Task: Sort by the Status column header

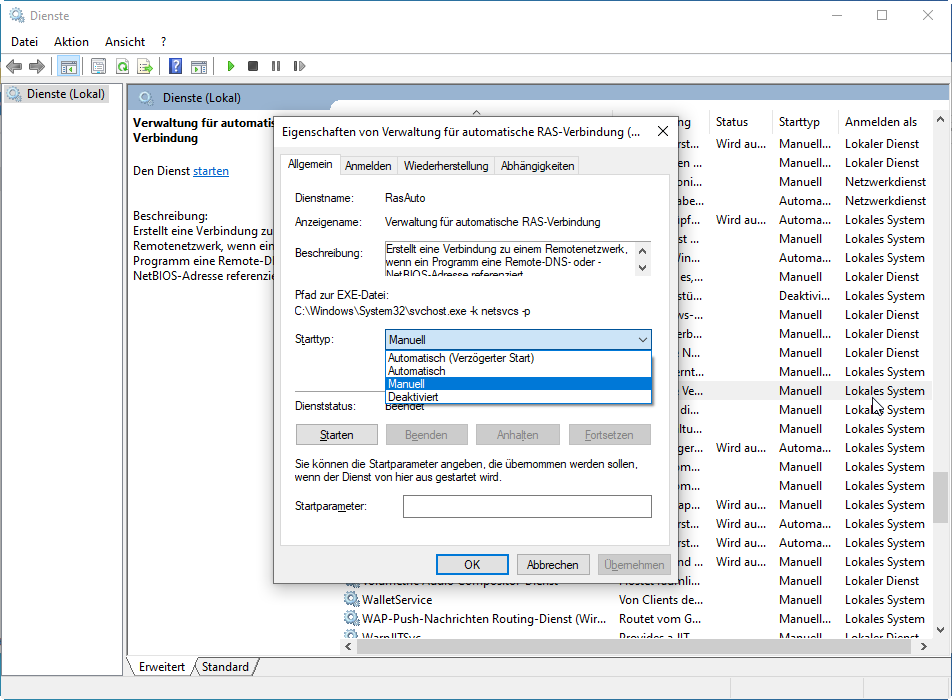Action: [x=740, y=122]
